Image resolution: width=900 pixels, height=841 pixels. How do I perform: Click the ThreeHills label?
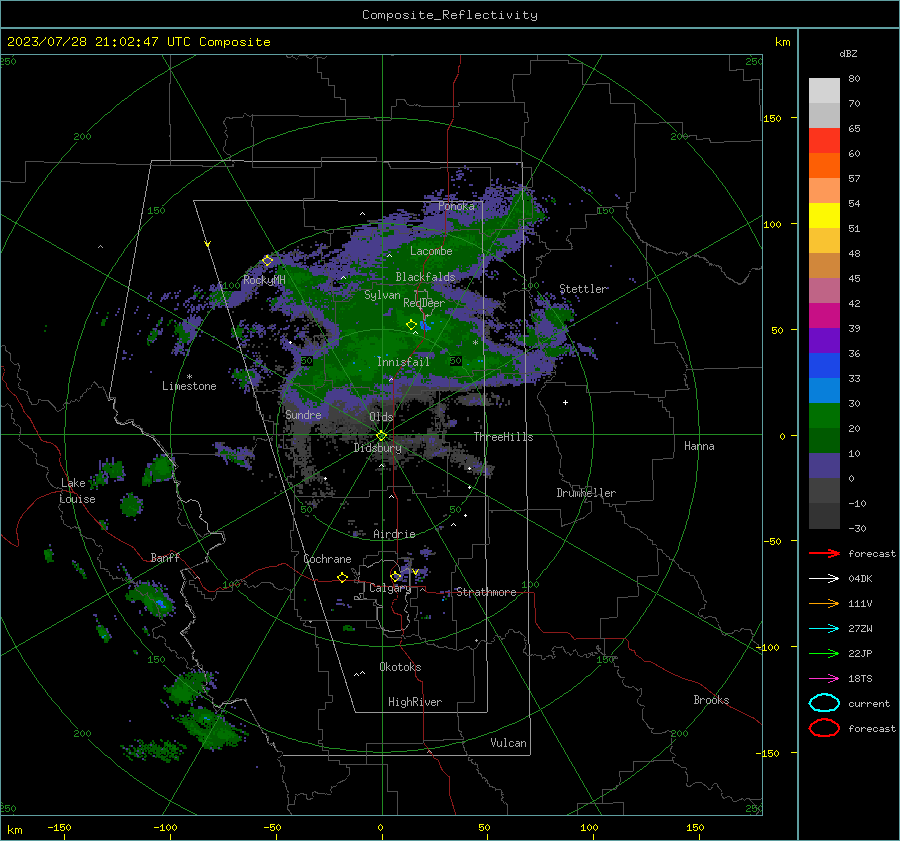coord(503,437)
